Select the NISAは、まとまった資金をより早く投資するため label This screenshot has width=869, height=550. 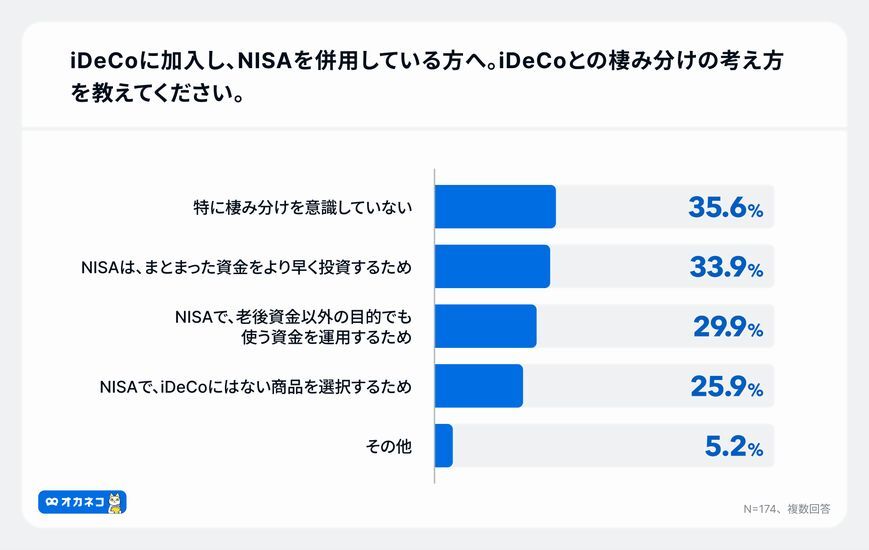pos(246,268)
